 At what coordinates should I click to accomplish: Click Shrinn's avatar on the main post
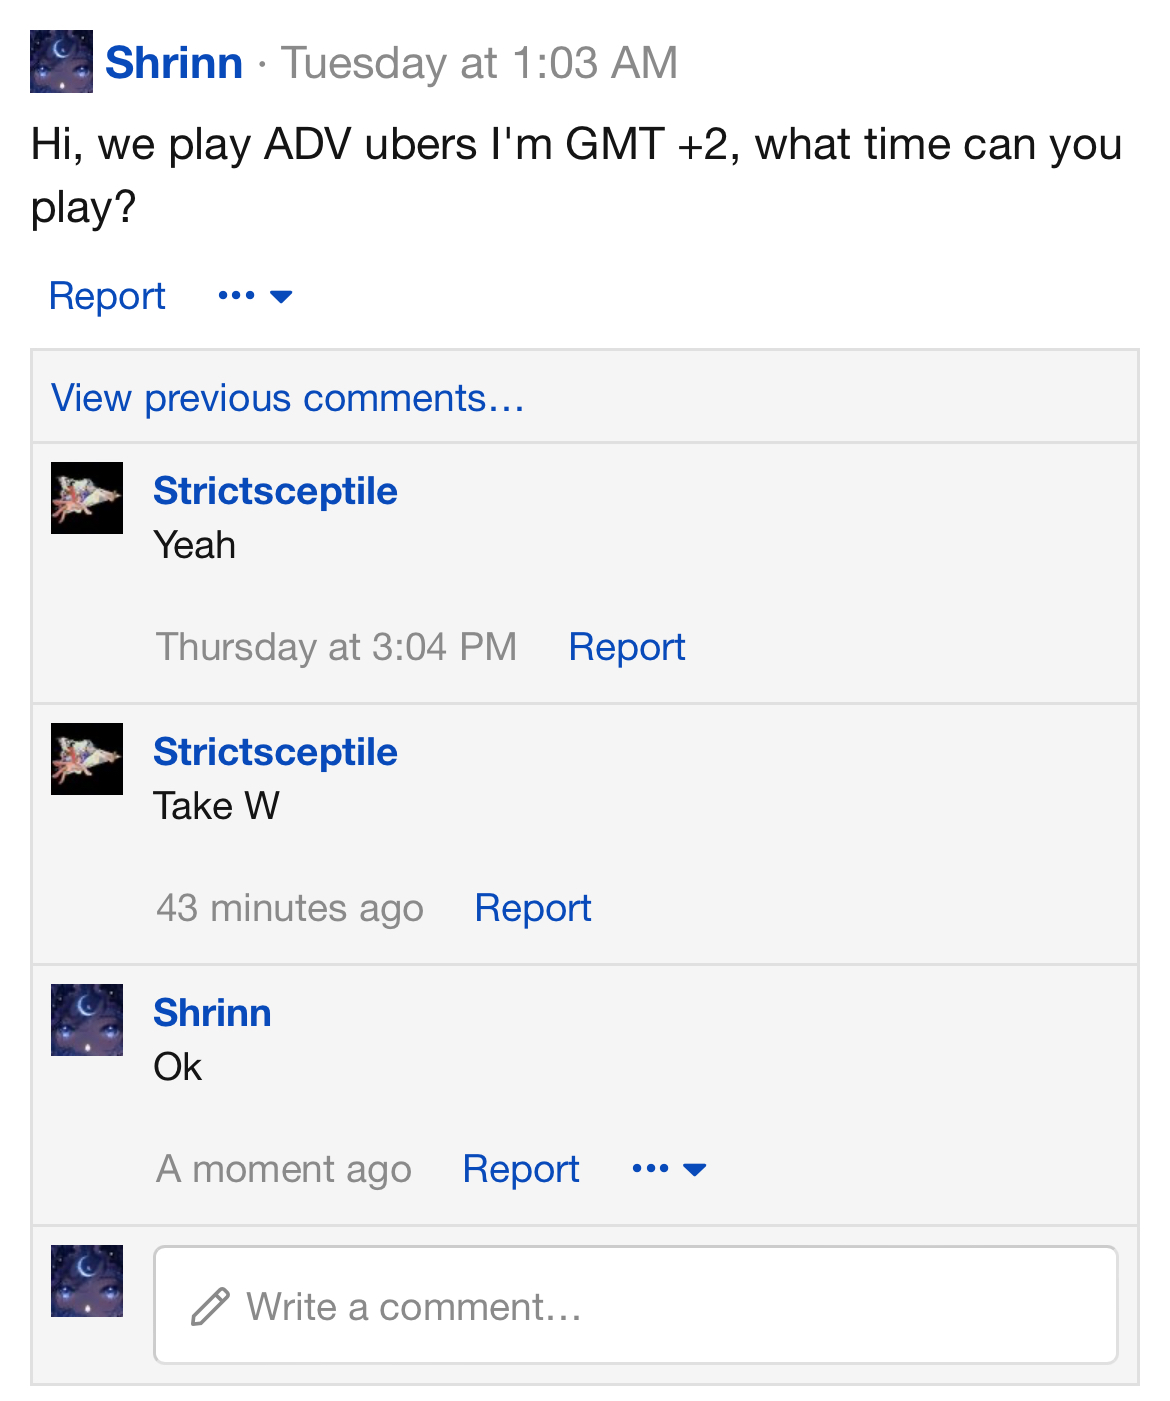pyautogui.click(x=61, y=61)
